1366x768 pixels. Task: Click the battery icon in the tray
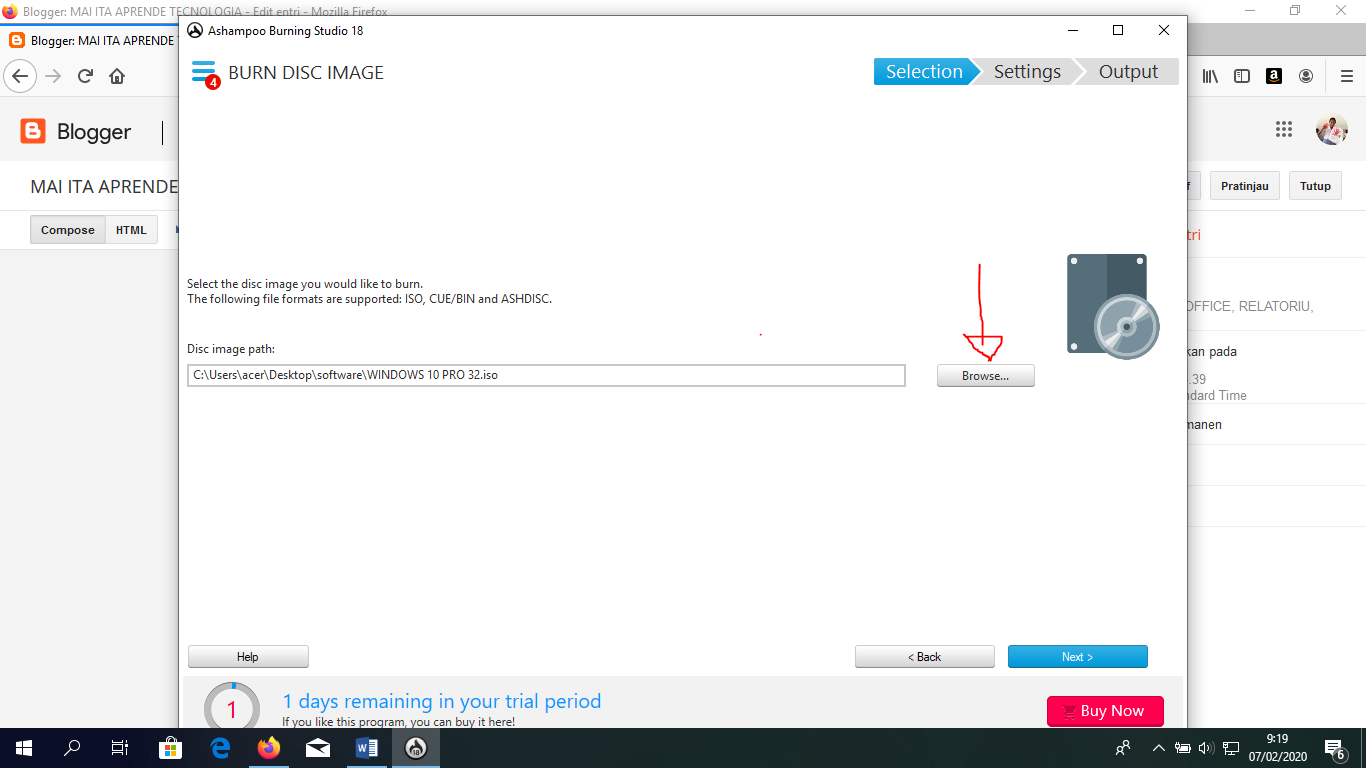pos(1183,748)
